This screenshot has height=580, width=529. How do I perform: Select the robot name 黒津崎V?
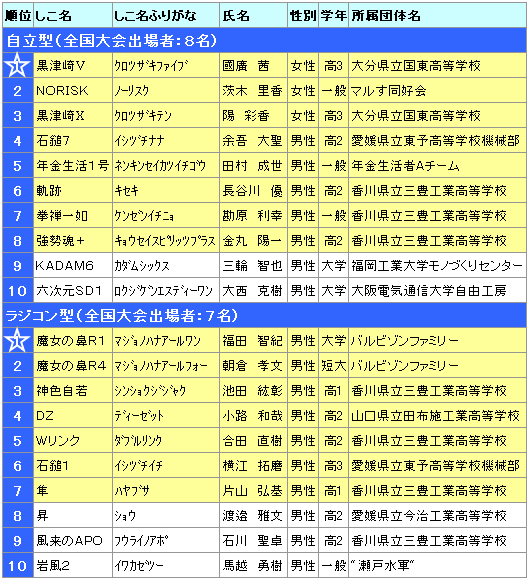tap(61, 65)
